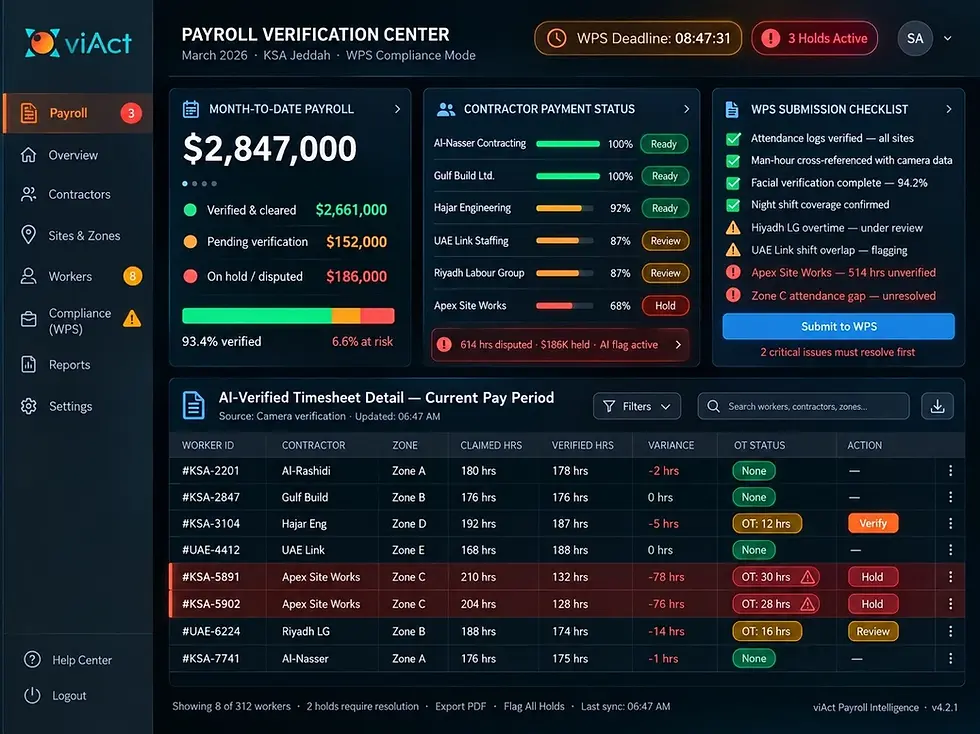
Task: Click the SA user avatar
Action: coord(915,38)
